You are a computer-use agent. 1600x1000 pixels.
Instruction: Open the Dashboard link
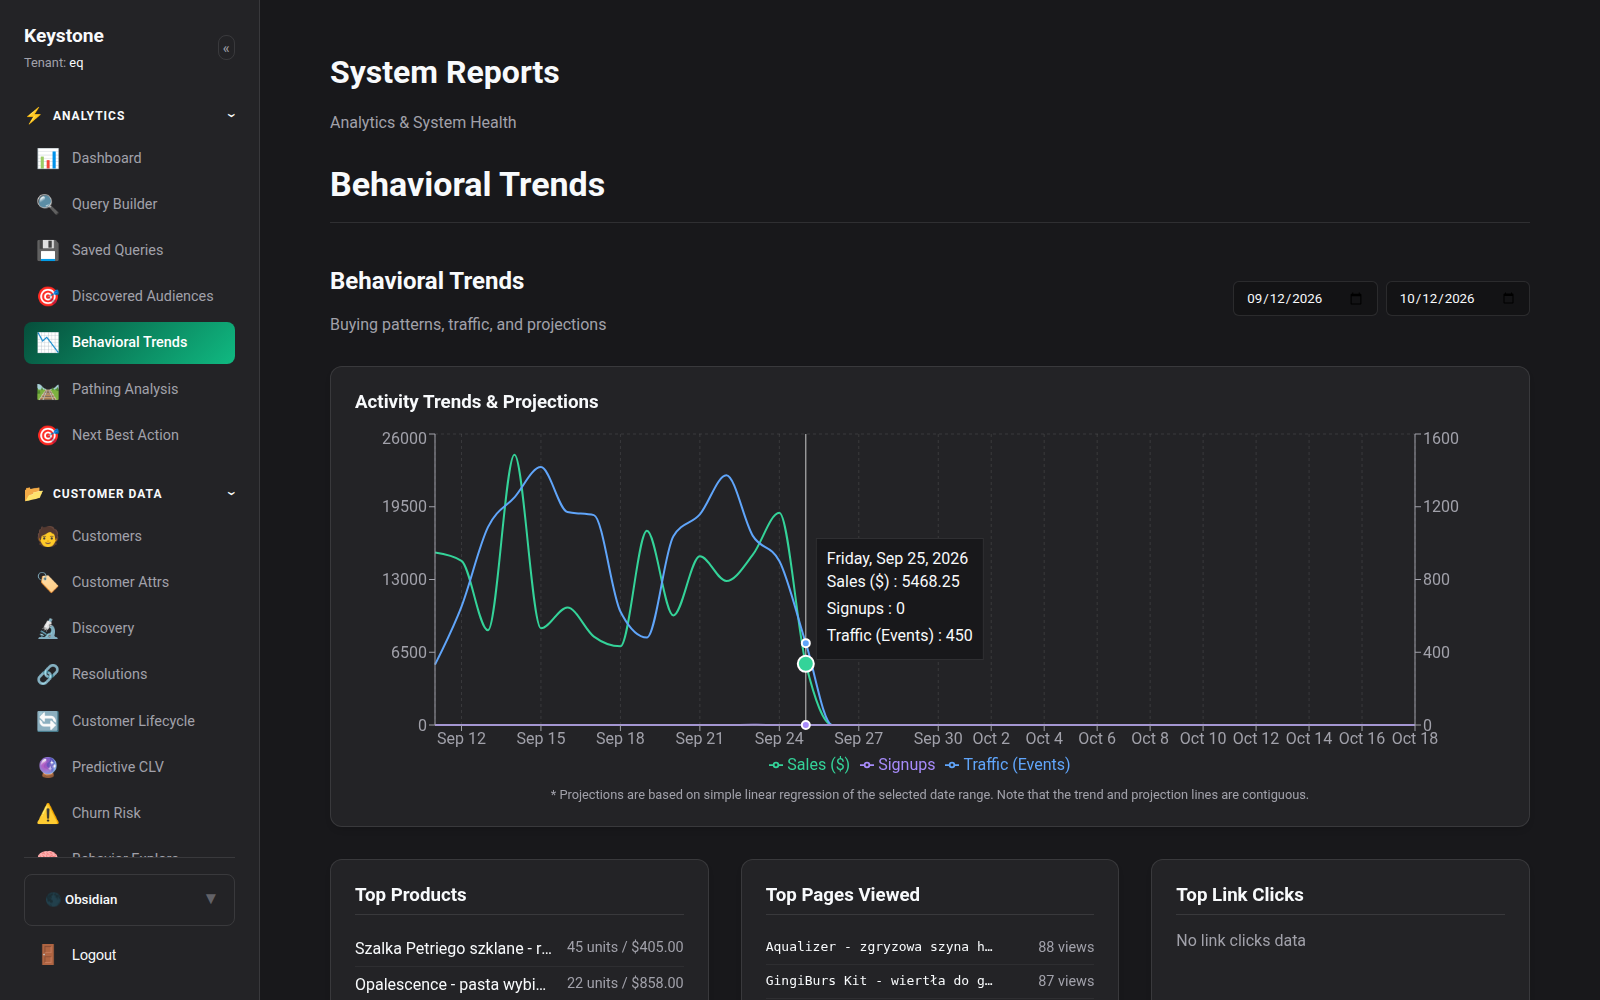point(129,158)
